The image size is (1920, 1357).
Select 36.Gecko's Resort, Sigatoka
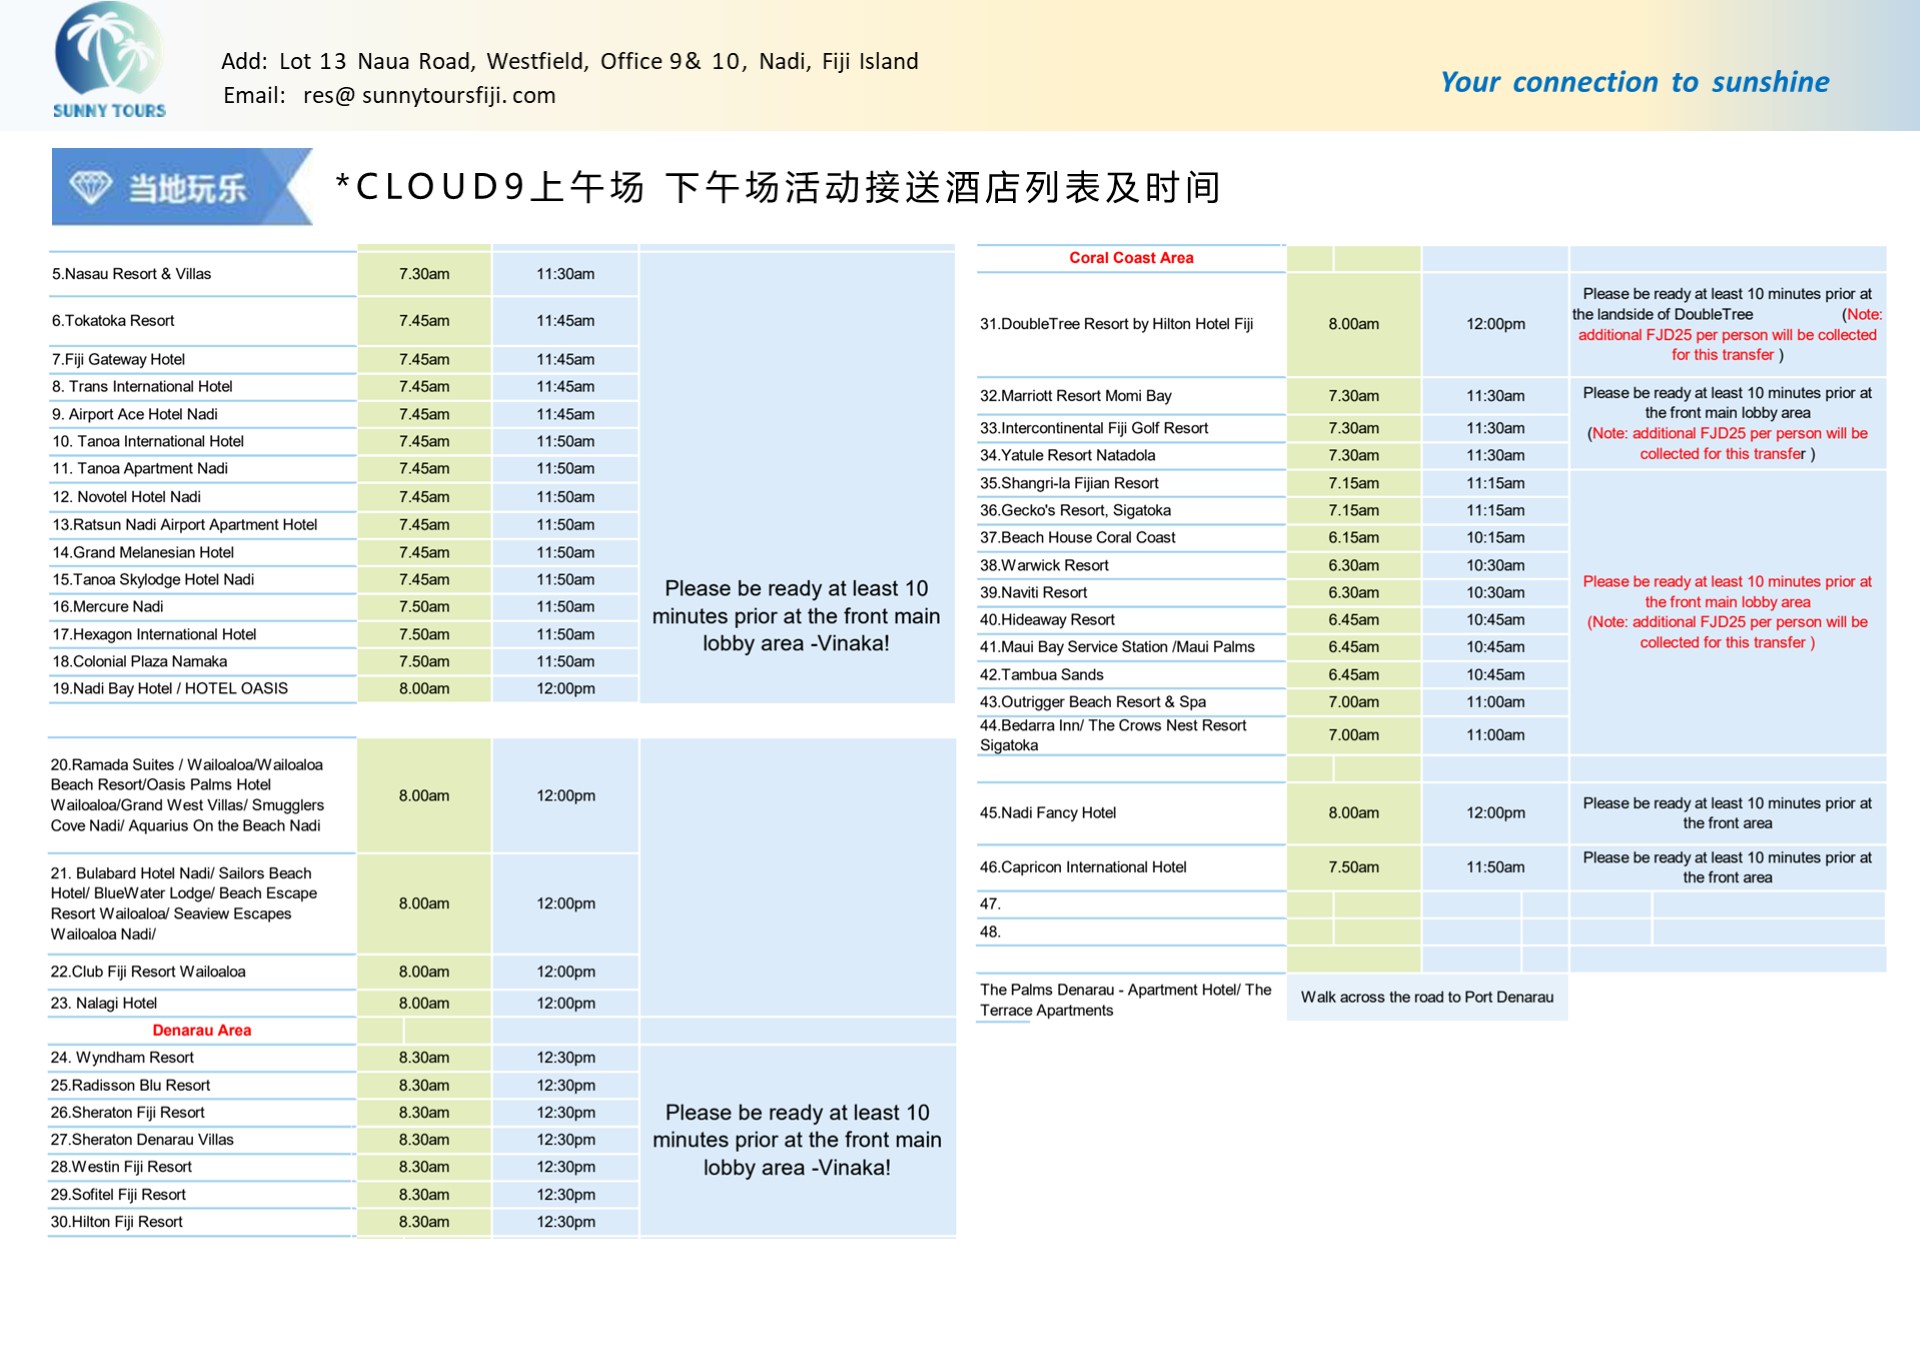point(1075,510)
